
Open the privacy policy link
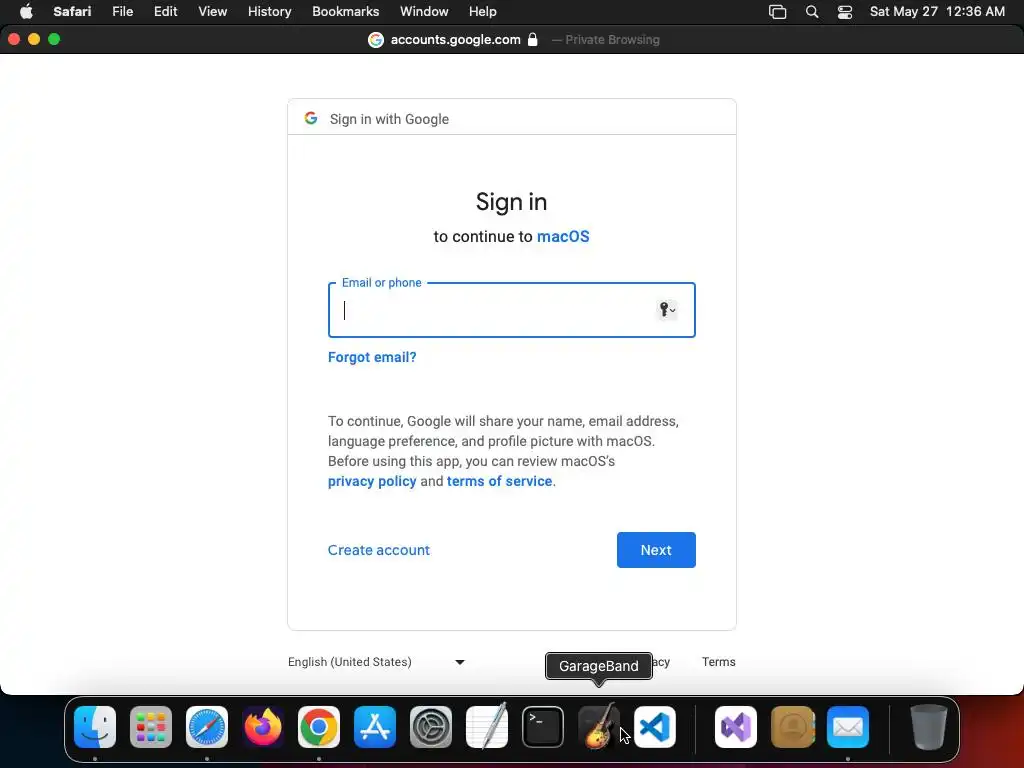click(372, 481)
